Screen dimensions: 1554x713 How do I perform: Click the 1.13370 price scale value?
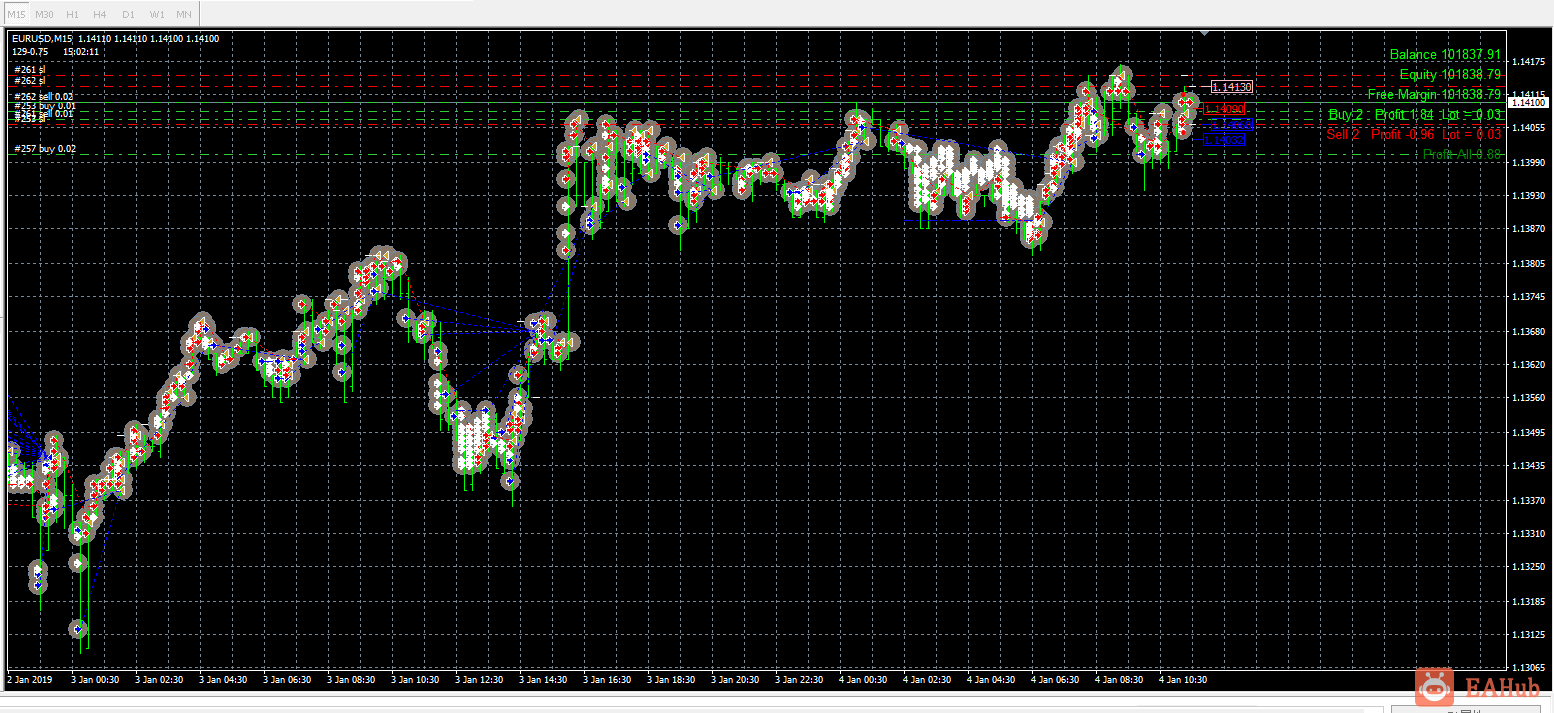(1528, 500)
